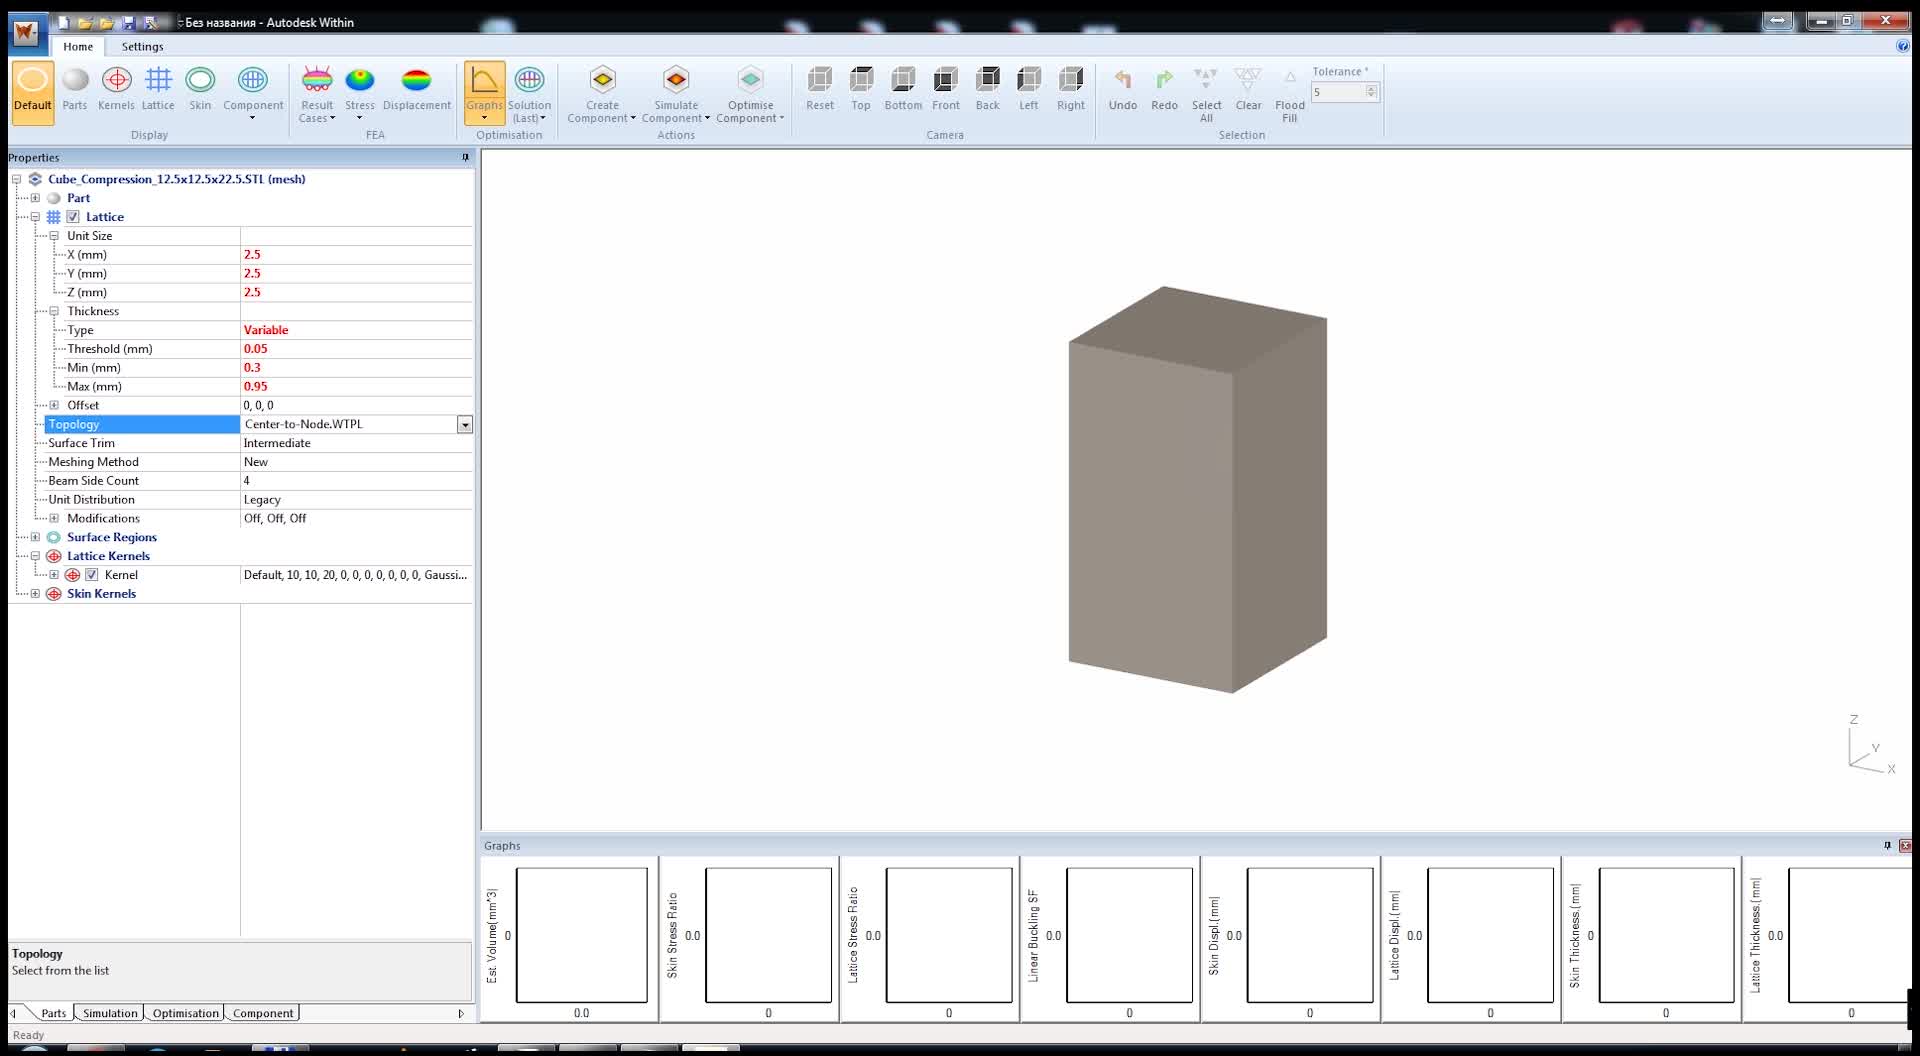Screen dimensions: 1920x1056
Task: Set camera to Top view
Action: pyautogui.click(x=861, y=89)
